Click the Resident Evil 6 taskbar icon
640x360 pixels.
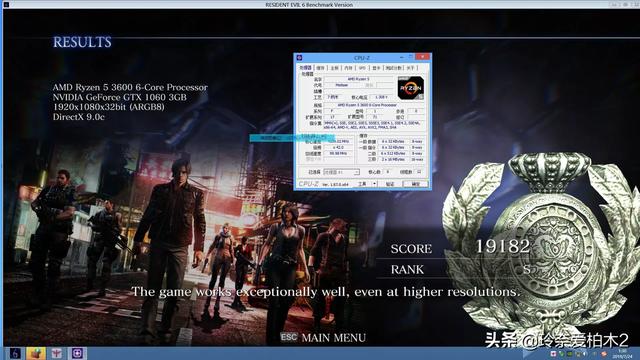[15, 353]
